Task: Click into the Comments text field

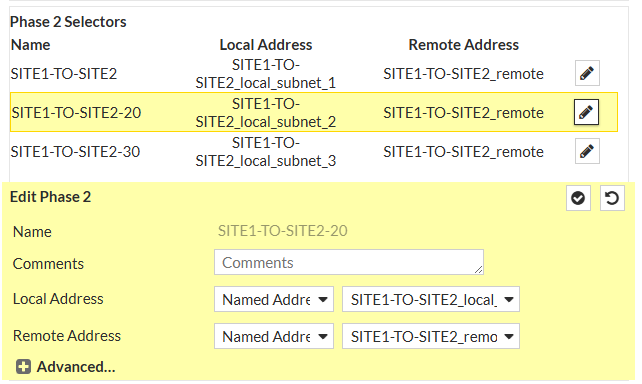Action: point(349,262)
